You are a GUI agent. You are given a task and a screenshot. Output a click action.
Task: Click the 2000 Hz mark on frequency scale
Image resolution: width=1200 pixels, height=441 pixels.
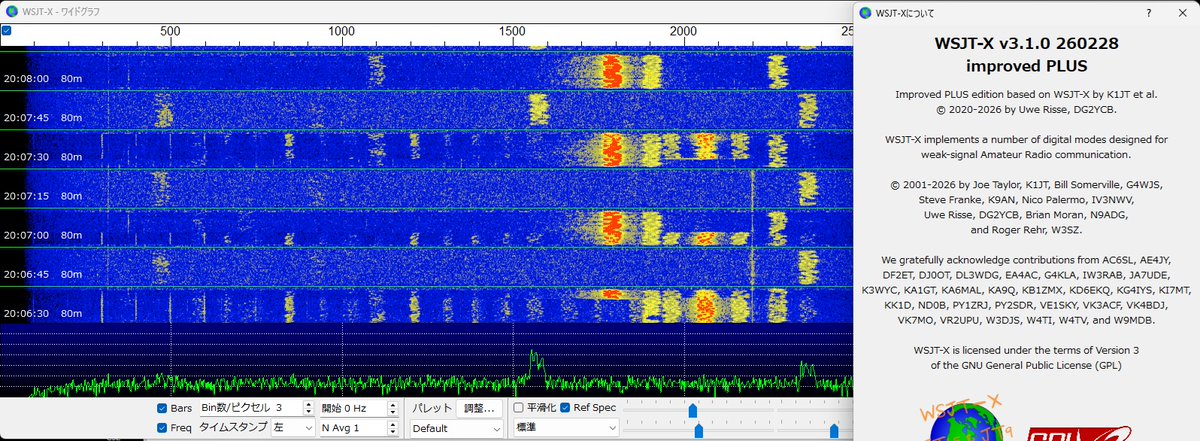[x=683, y=32]
